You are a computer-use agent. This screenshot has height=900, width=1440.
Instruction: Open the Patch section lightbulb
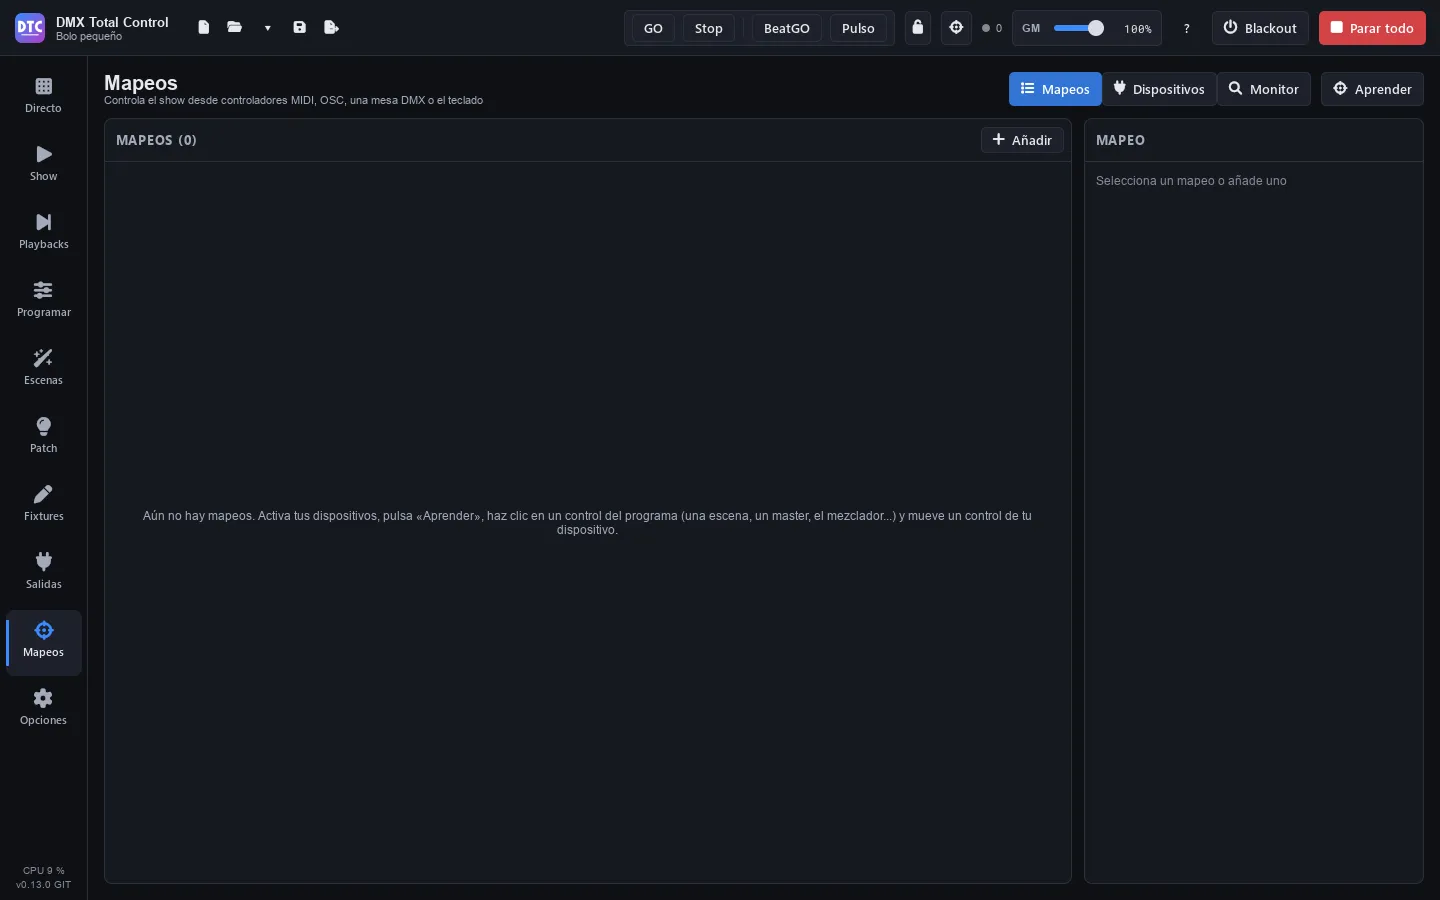coord(43,436)
